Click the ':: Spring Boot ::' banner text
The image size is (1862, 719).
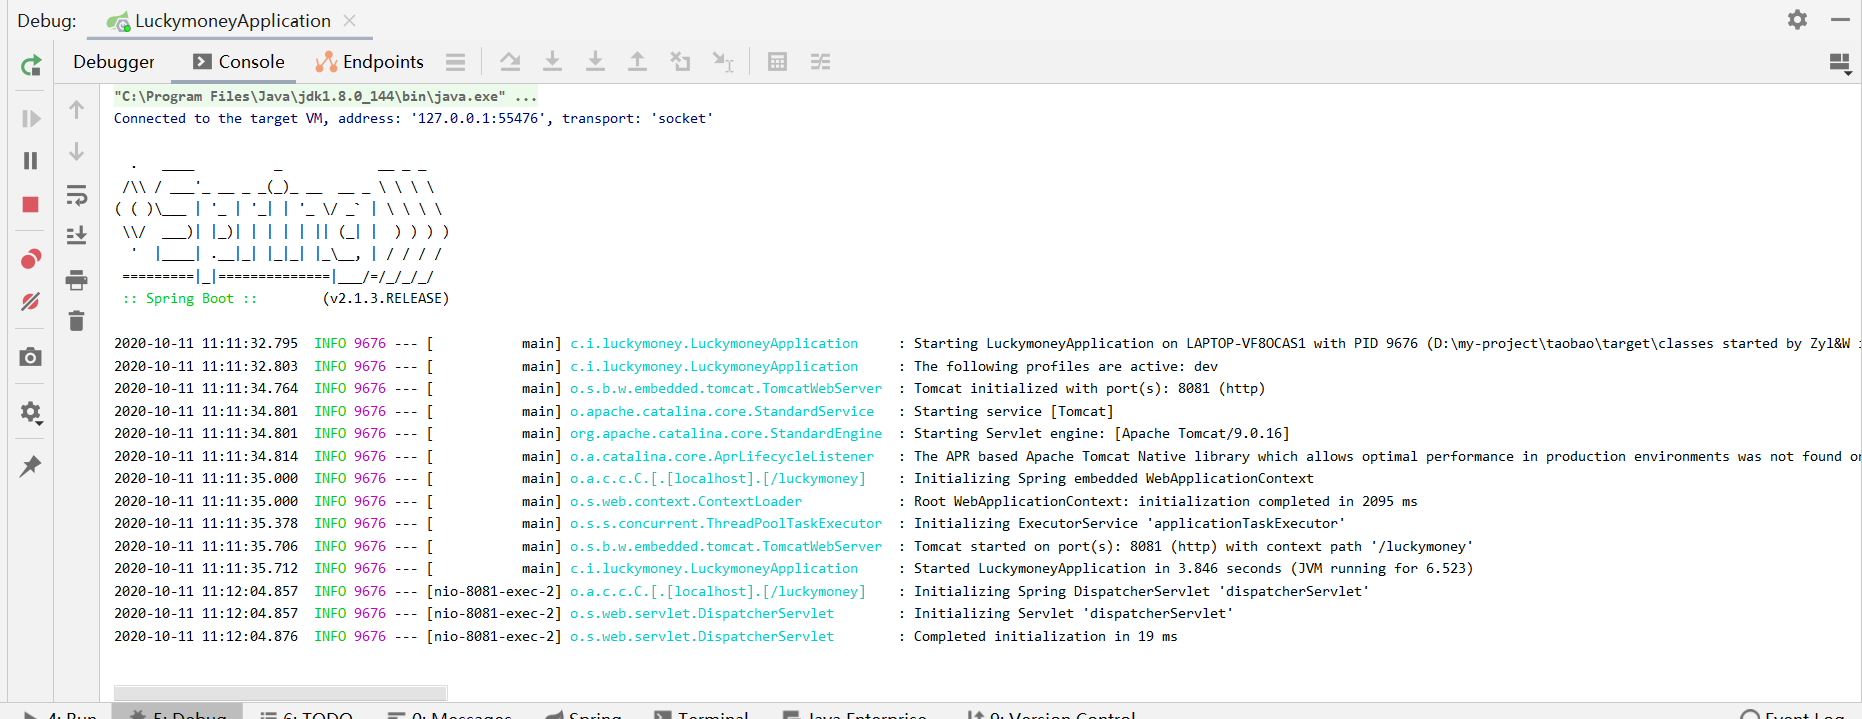coord(190,298)
